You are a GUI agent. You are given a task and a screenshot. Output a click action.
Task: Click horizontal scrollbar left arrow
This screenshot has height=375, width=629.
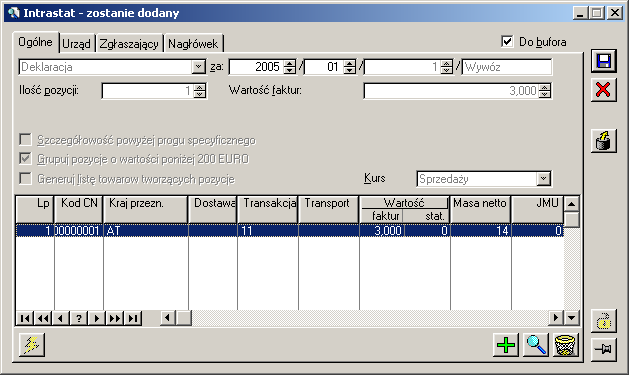[168, 318]
